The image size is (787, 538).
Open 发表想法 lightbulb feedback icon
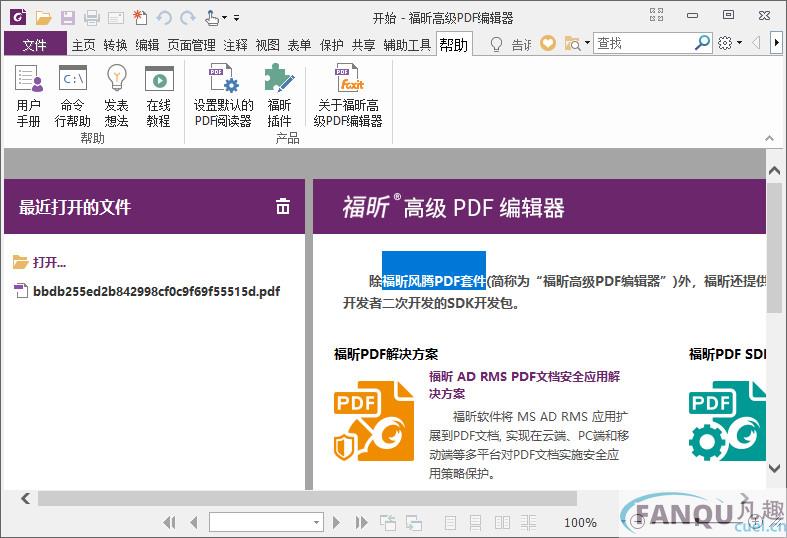(x=116, y=96)
